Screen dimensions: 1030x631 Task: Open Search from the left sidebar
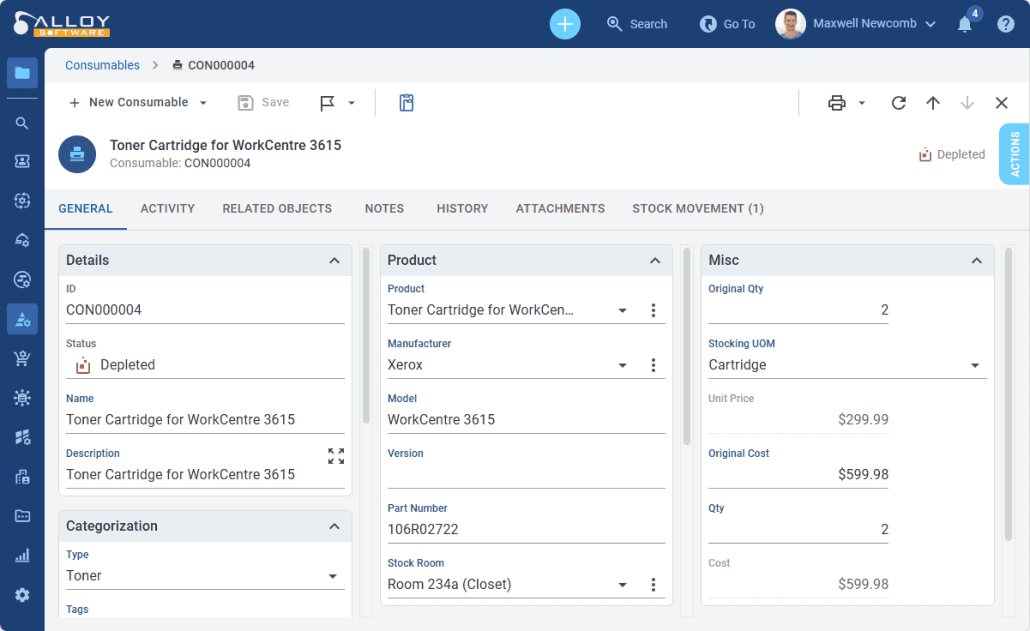(21, 123)
